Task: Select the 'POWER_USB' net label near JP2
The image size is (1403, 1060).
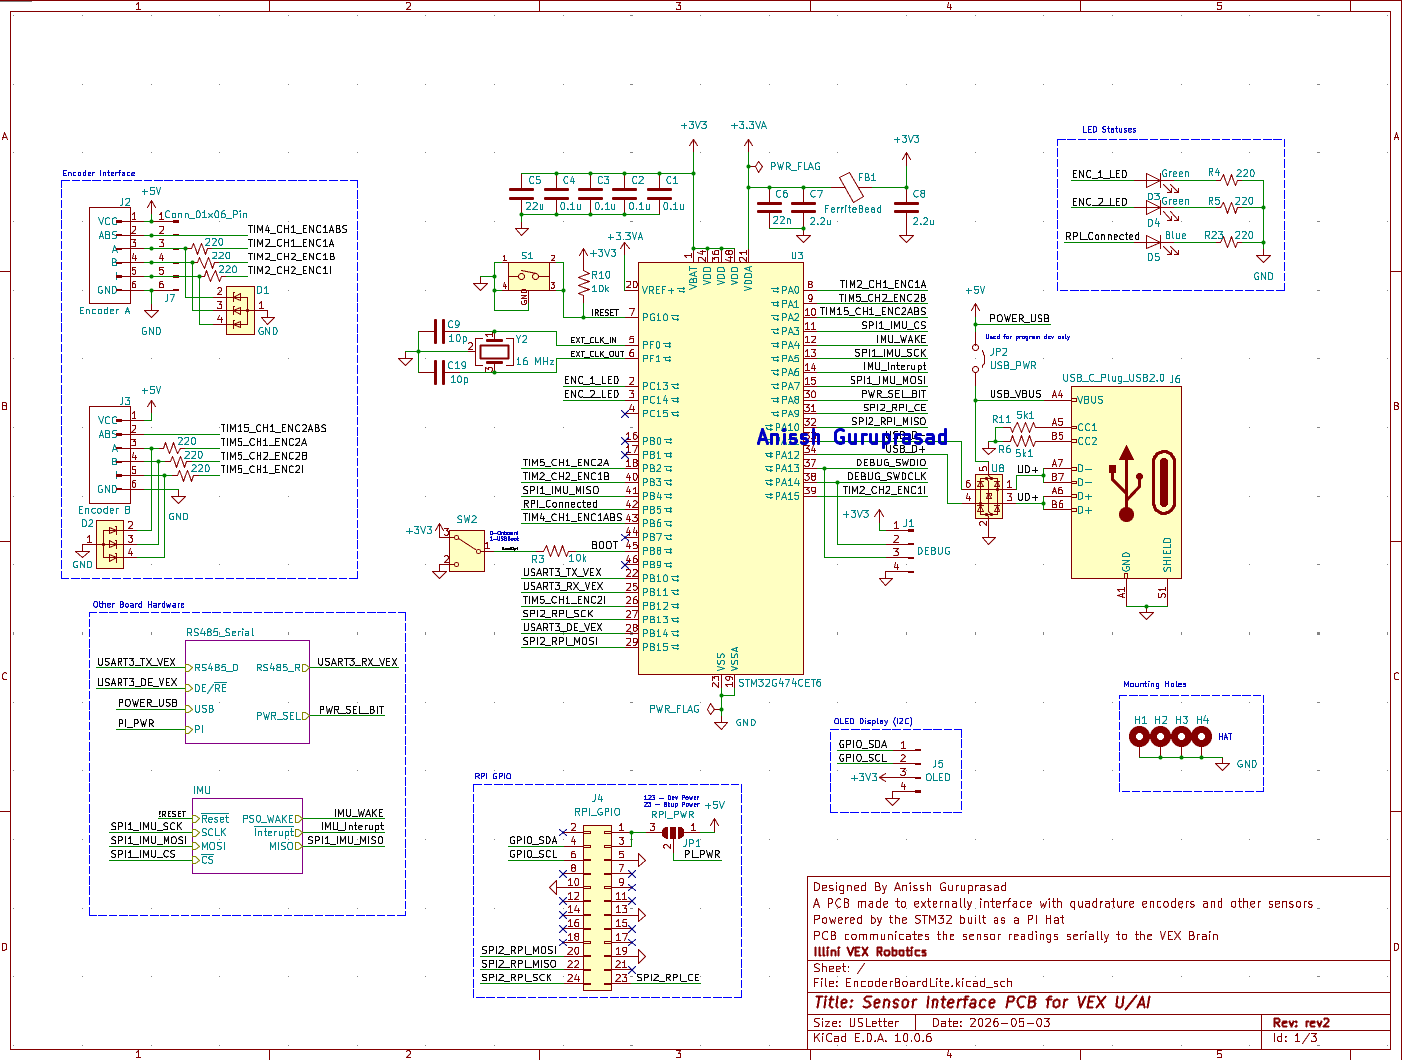Action: [x=1020, y=319]
